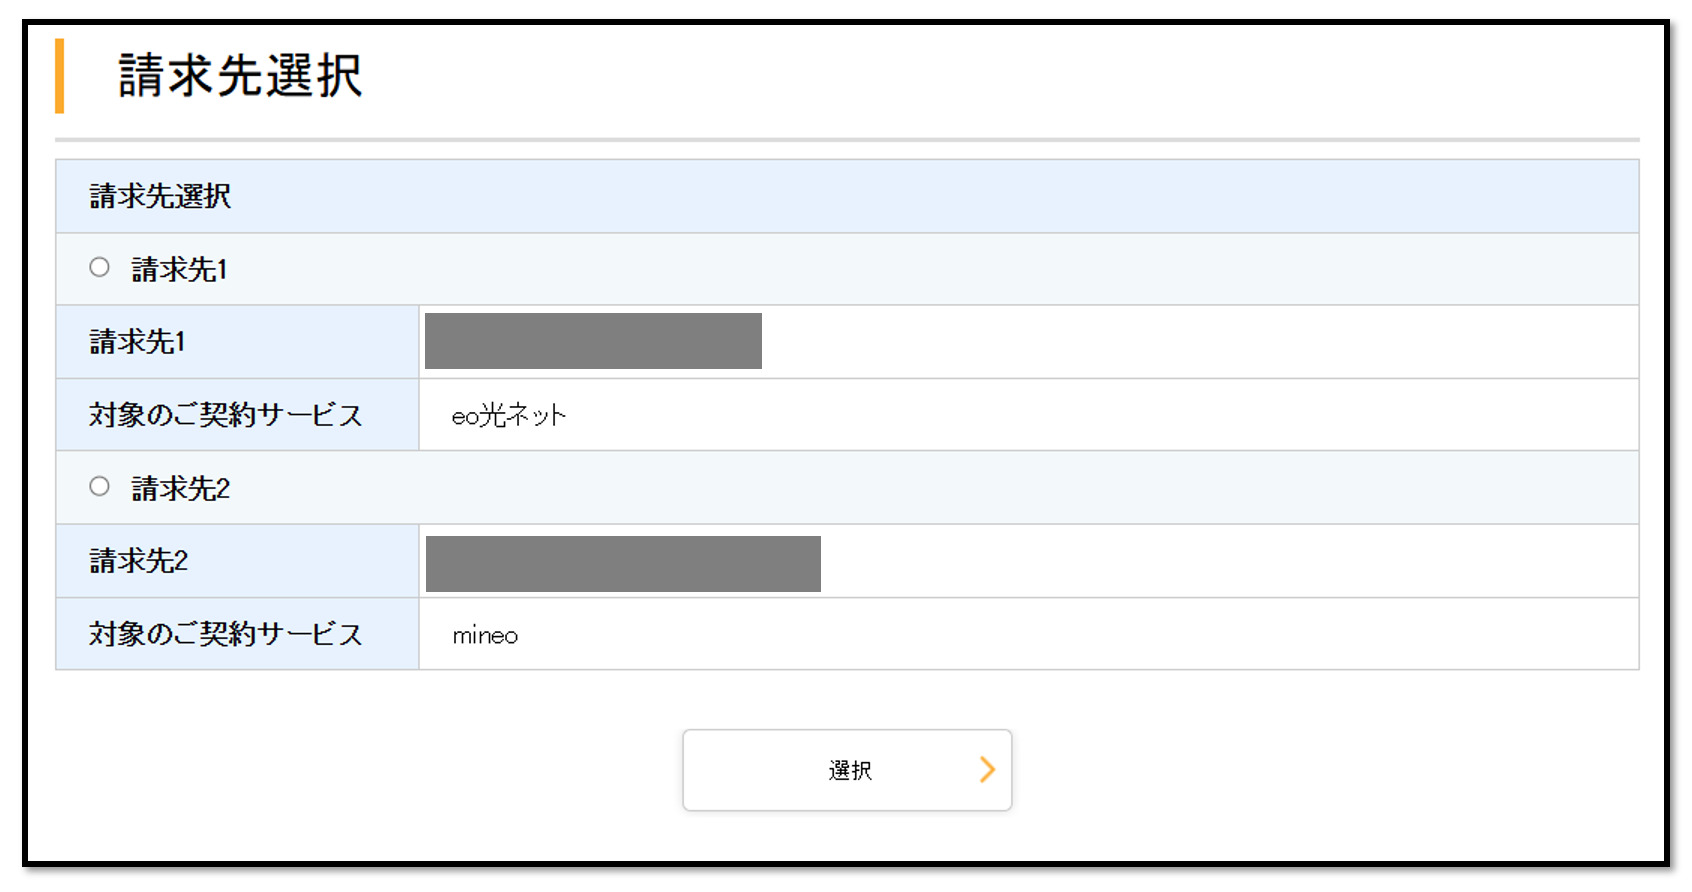Click the large 請求先選択 page heading
The image size is (1692, 892).
coord(240,76)
